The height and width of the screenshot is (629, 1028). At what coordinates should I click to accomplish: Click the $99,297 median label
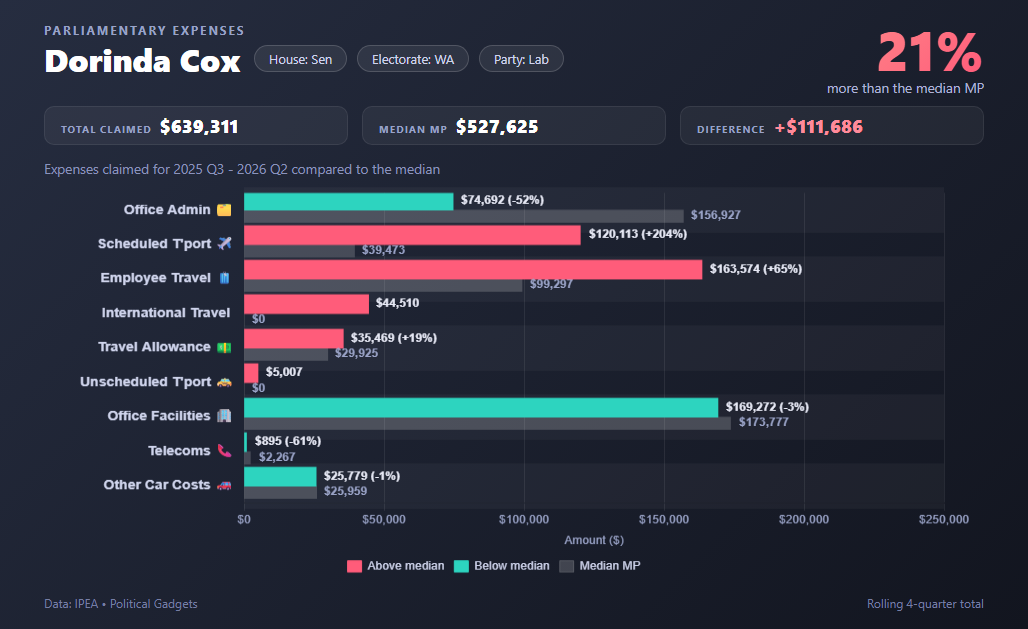click(x=551, y=284)
